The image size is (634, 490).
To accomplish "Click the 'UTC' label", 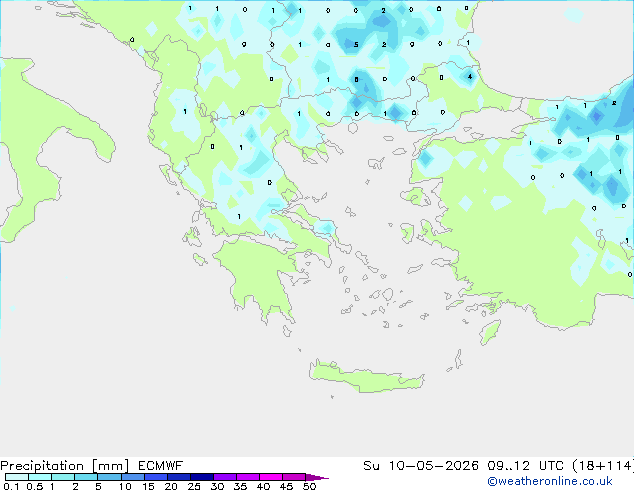I will tap(551, 466).
